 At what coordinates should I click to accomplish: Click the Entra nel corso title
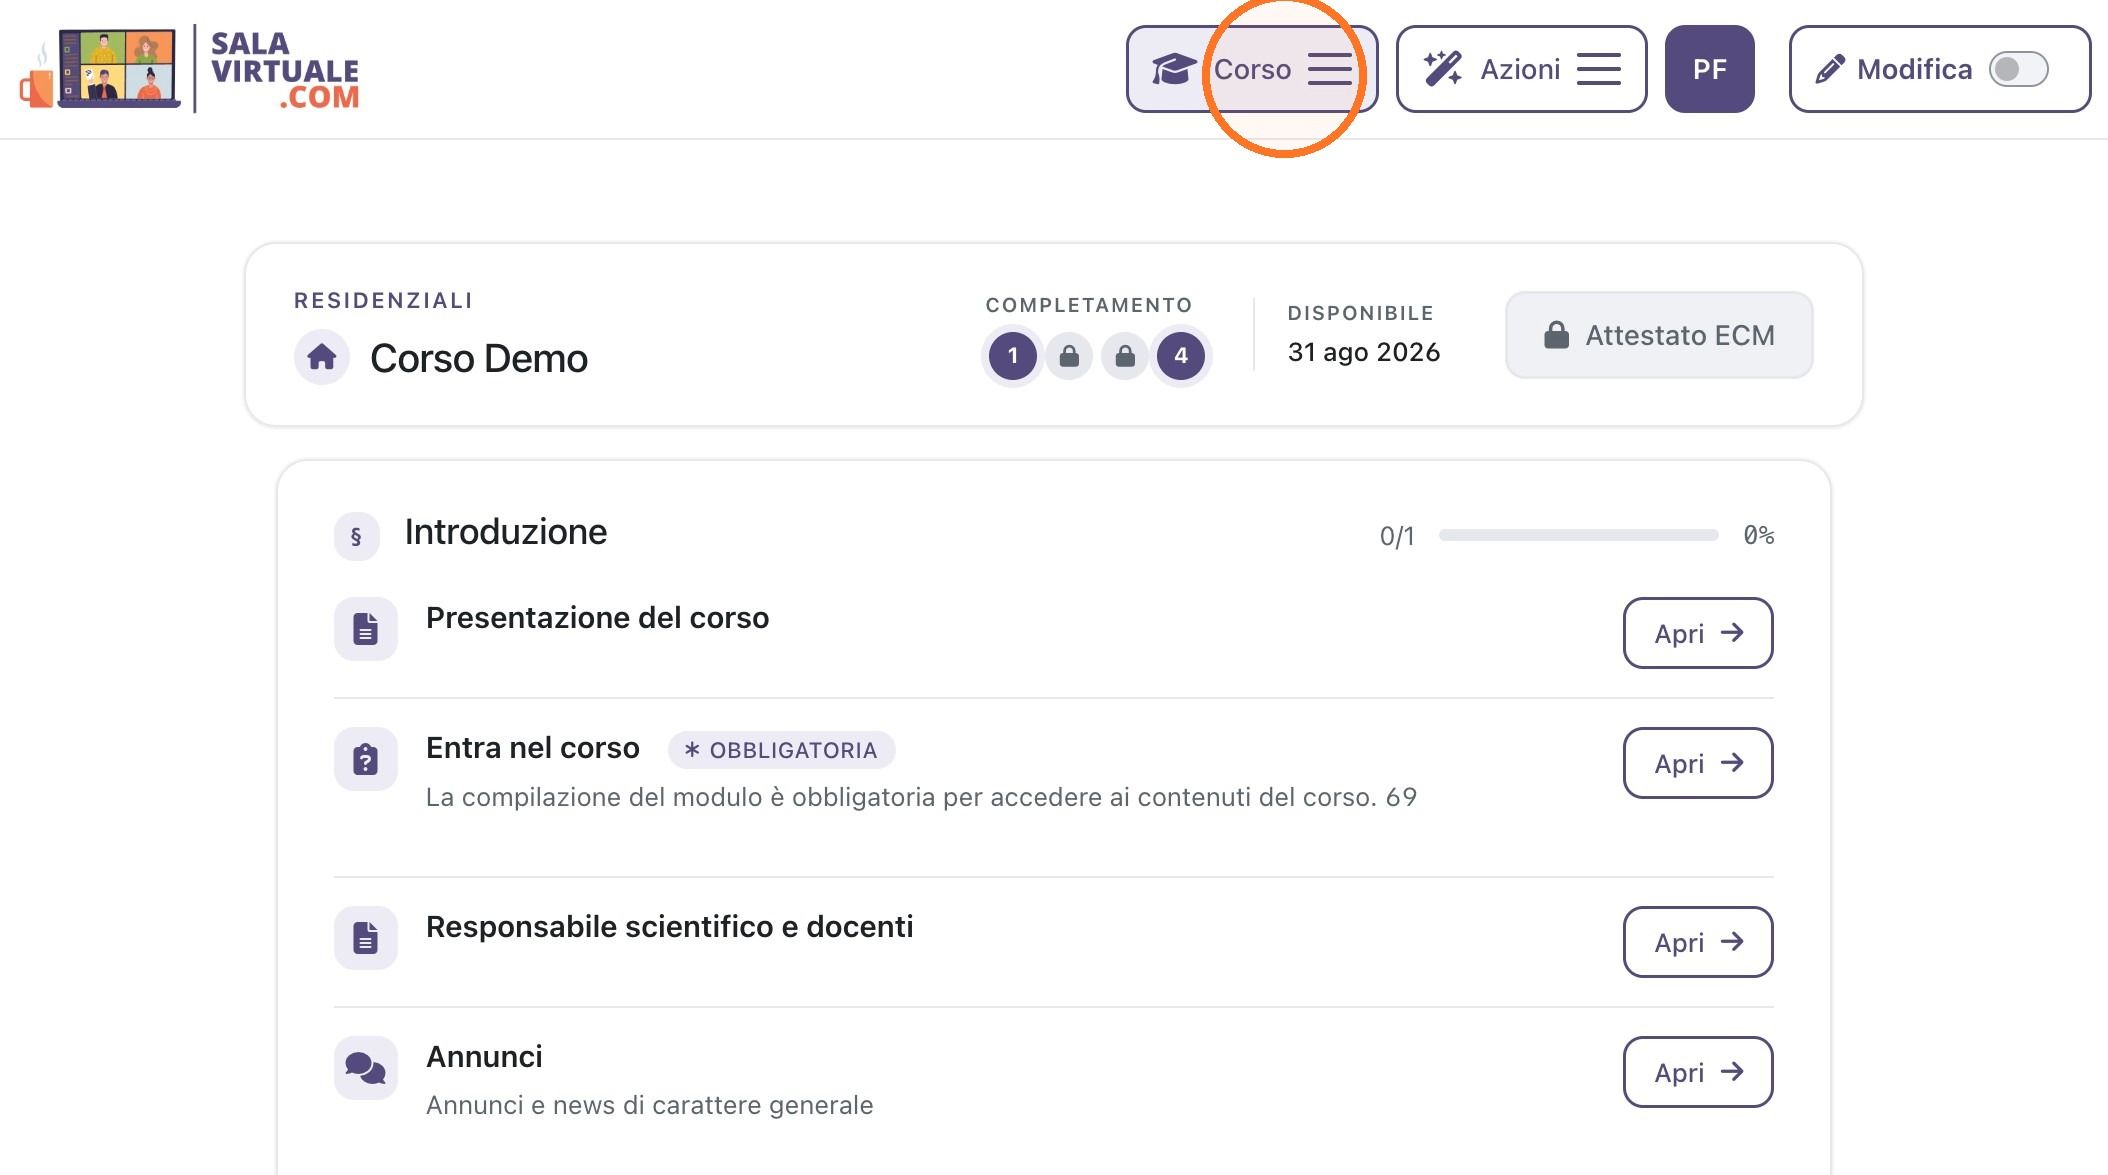point(533,748)
